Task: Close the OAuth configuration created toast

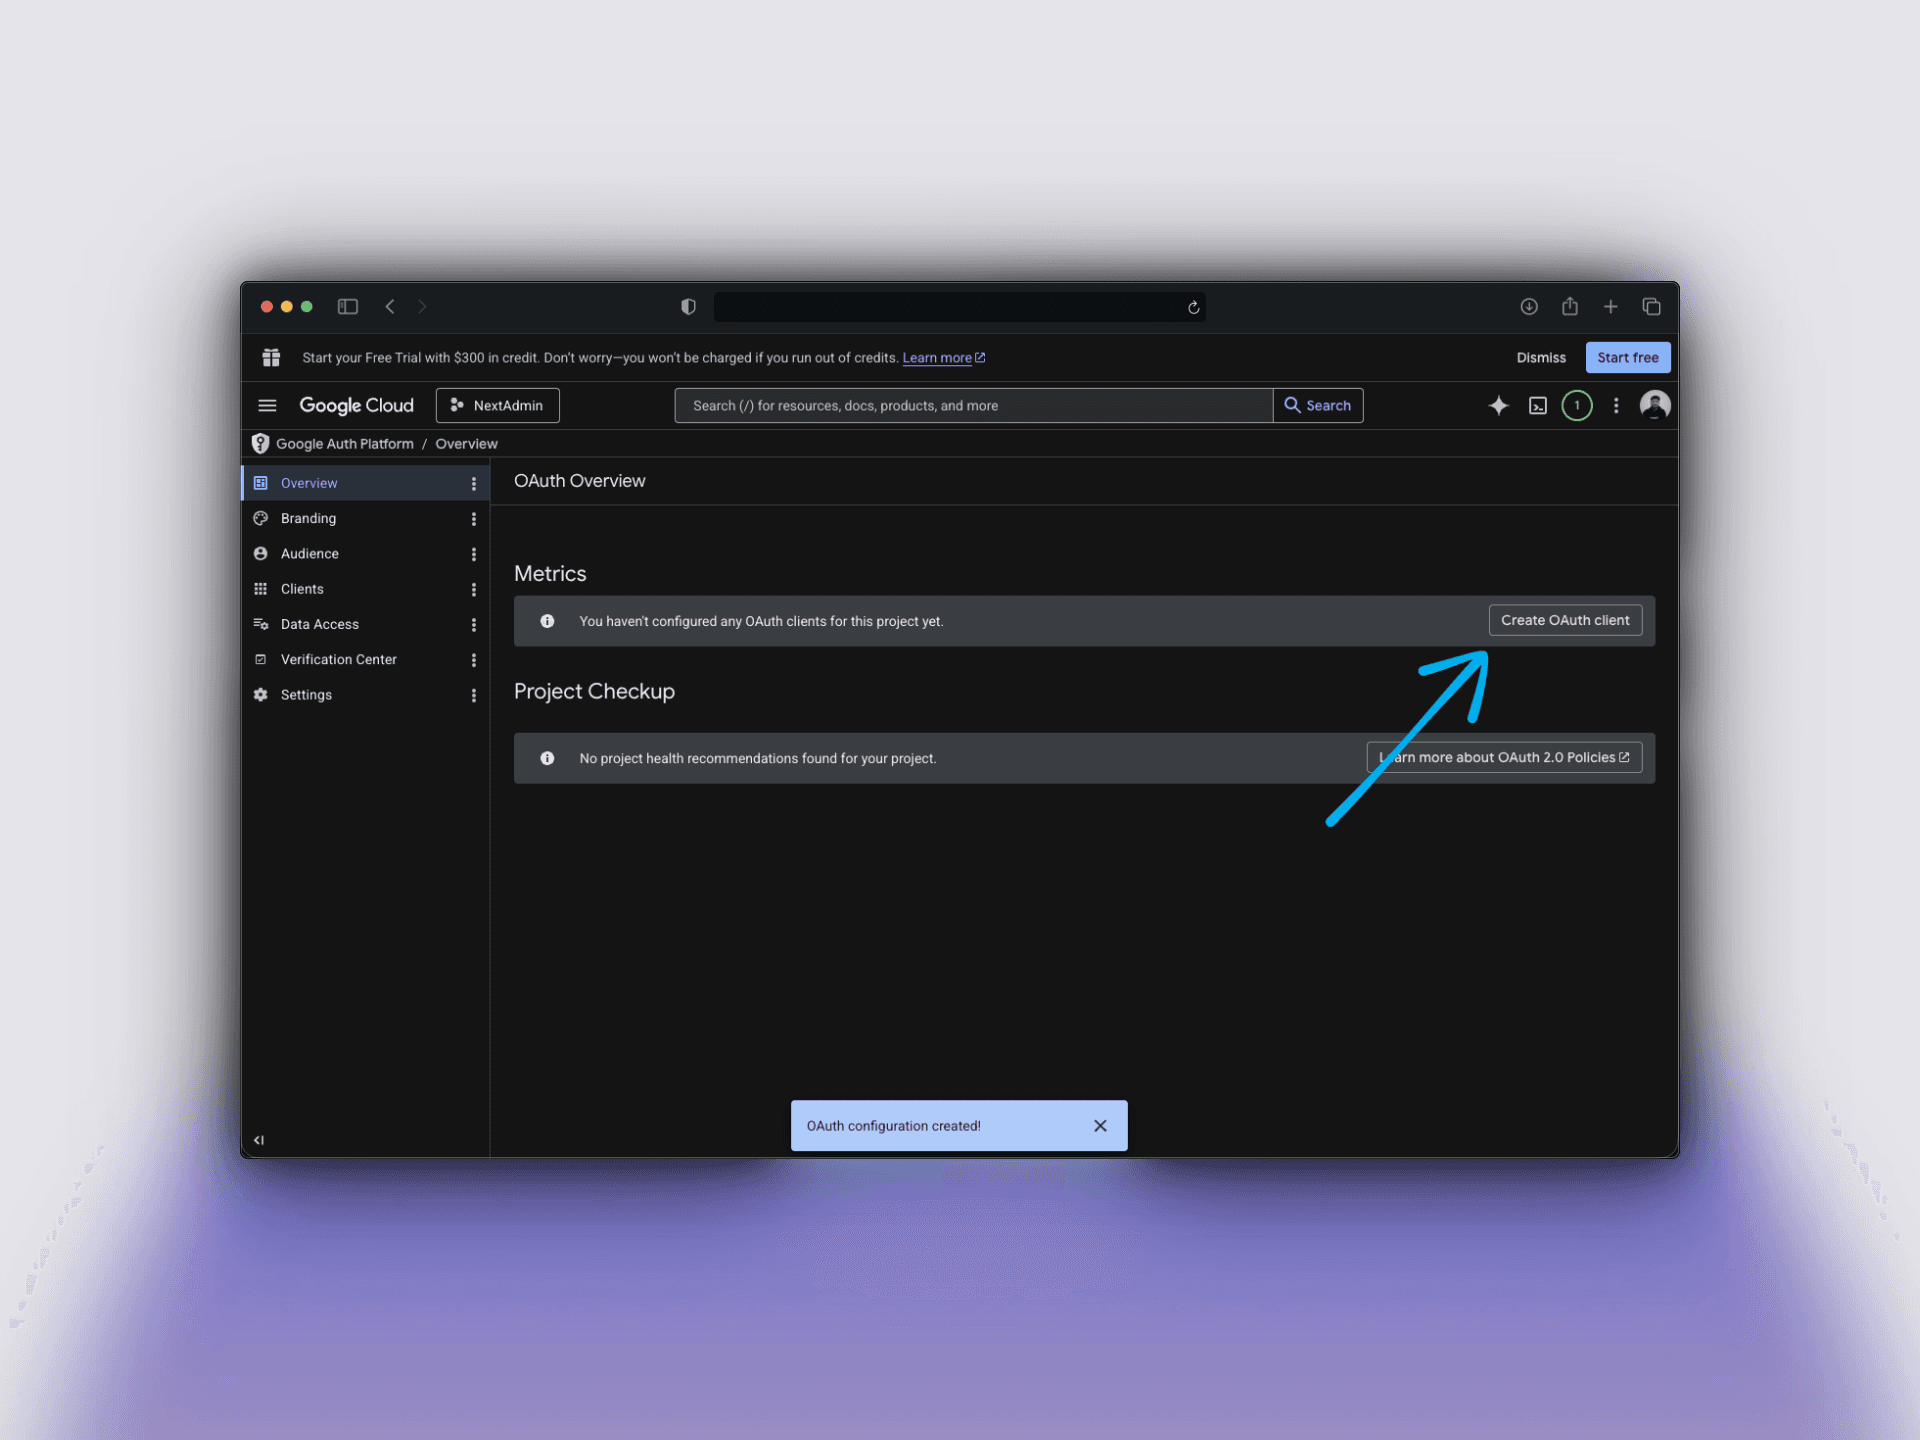Action: pos(1100,1126)
